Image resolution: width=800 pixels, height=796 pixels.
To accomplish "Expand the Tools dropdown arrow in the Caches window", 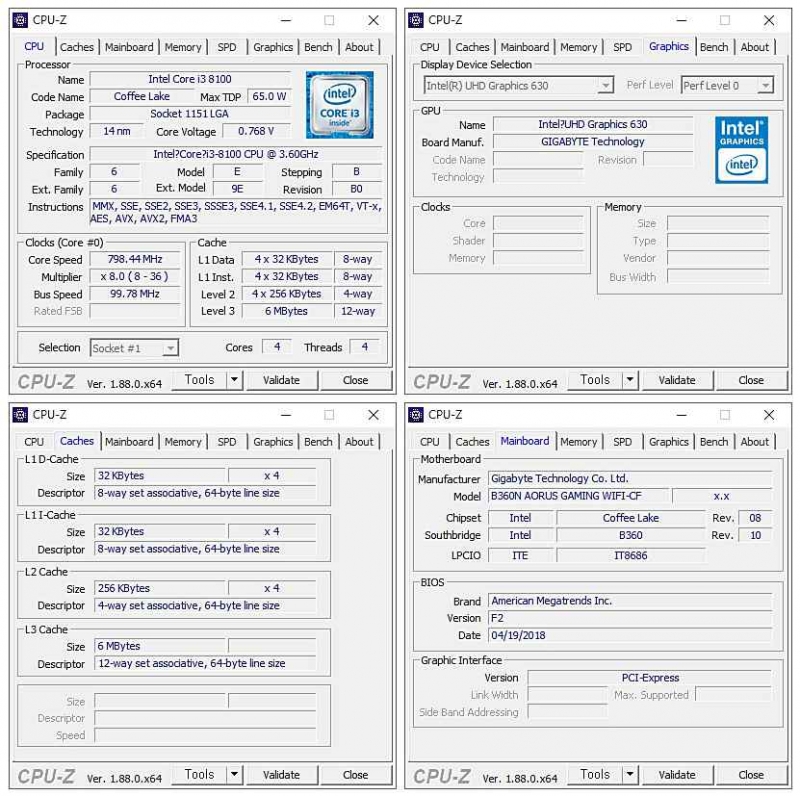I will [x=234, y=775].
